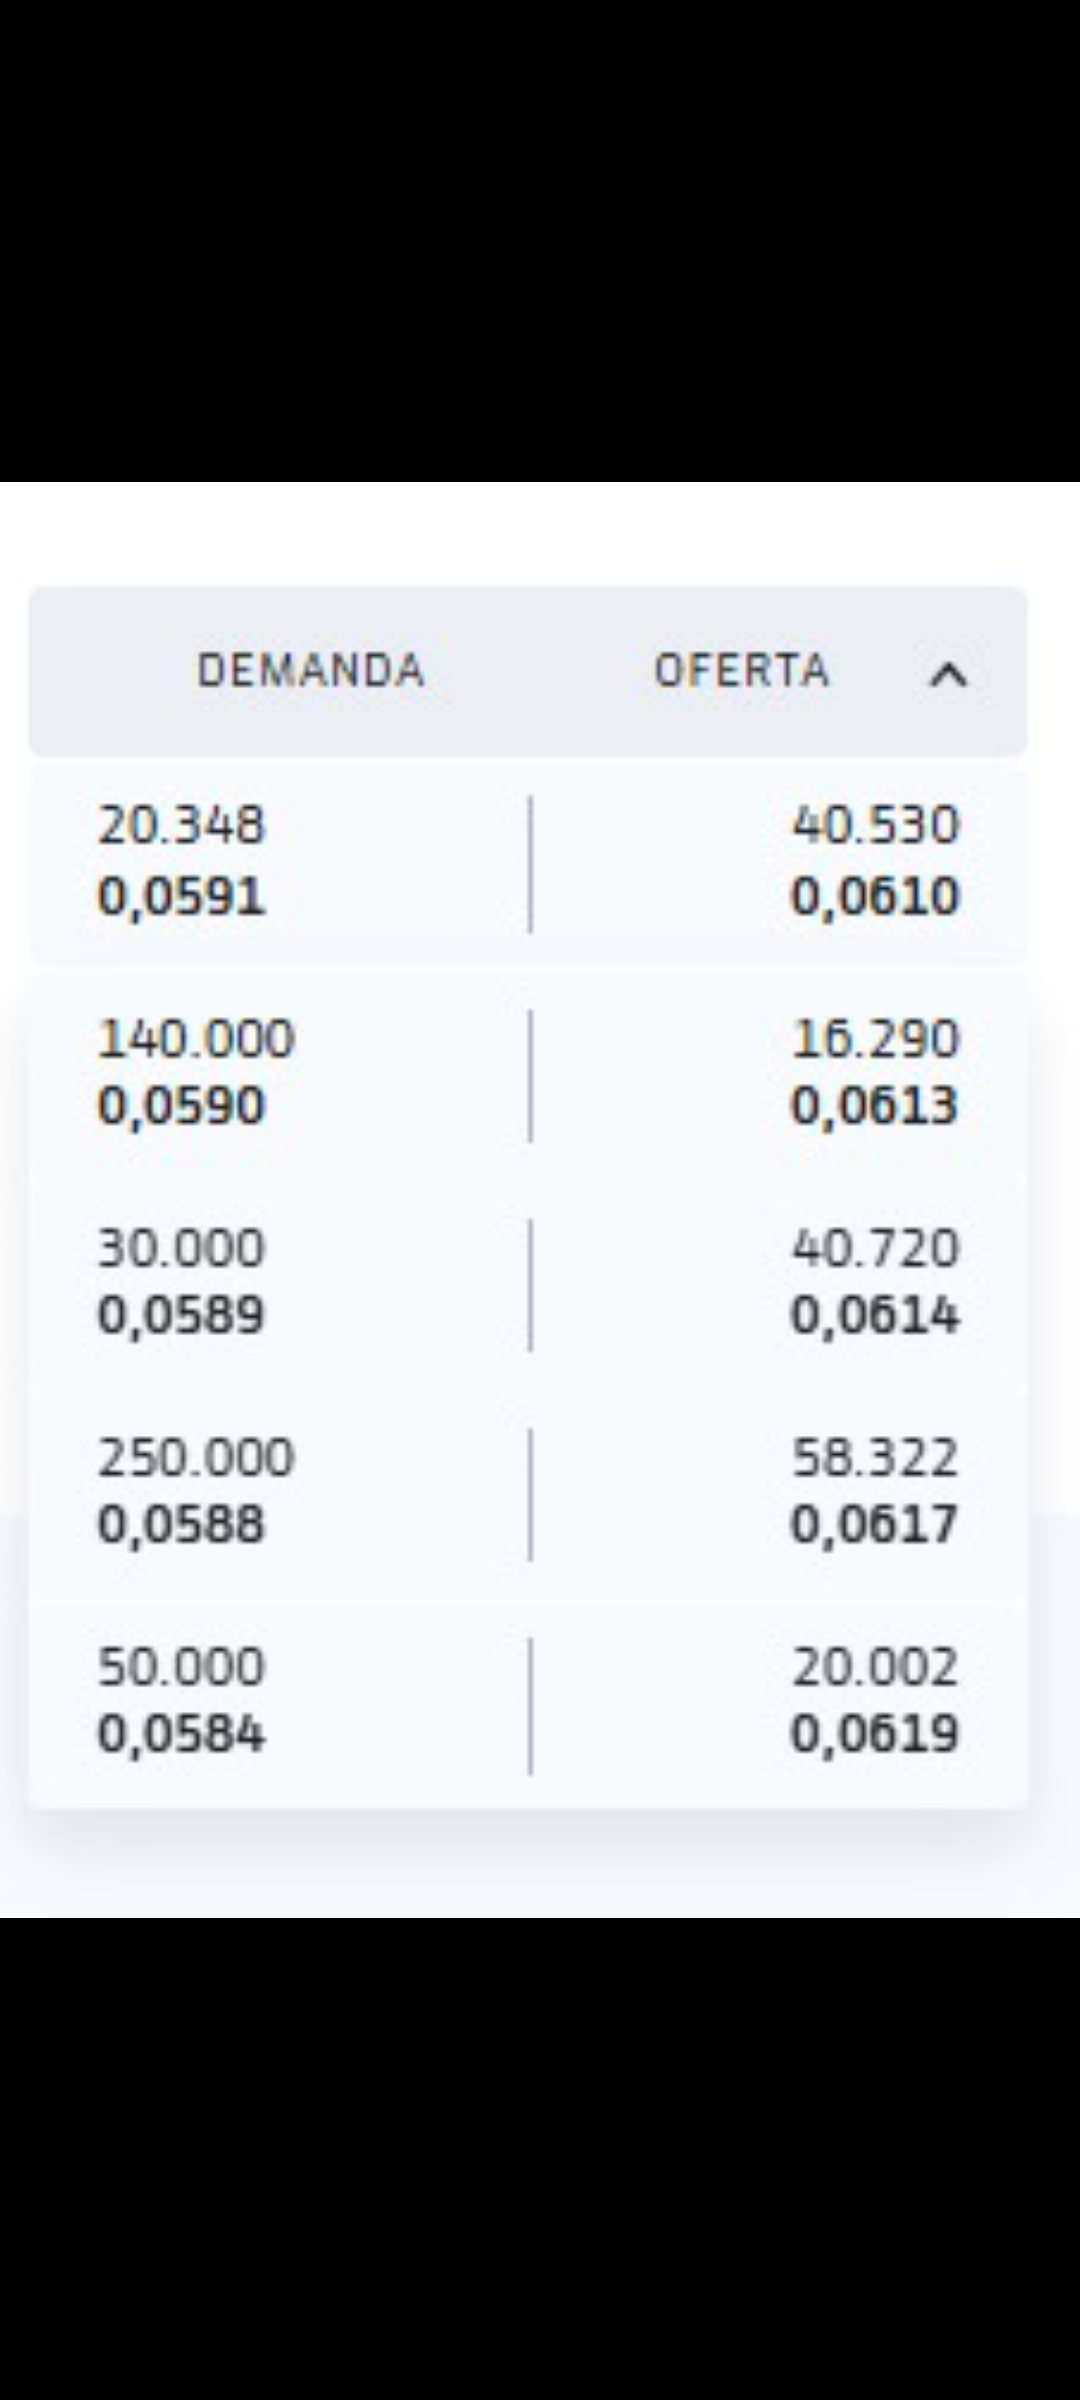Select bid price 0,0590
The image size is (1080, 2400).
(x=181, y=1106)
